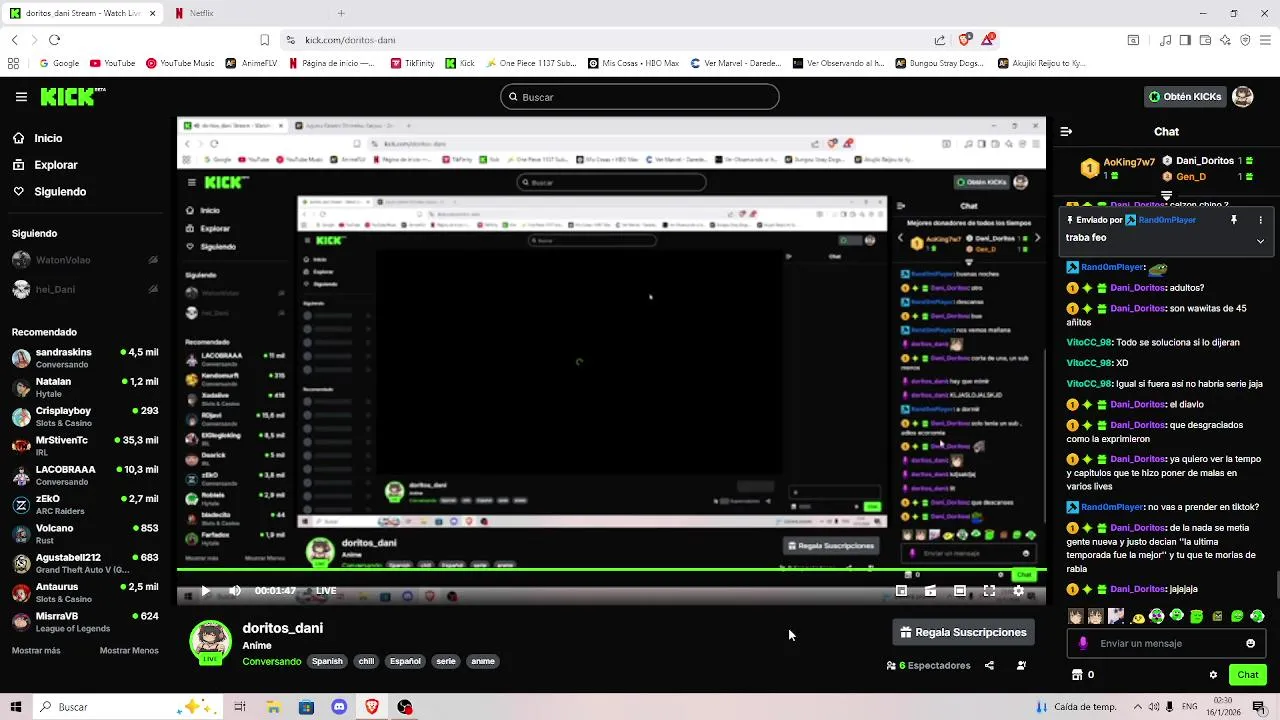Click the Enviar un mensaje input
The image size is (1280, 720).
tap(1166, 643)
